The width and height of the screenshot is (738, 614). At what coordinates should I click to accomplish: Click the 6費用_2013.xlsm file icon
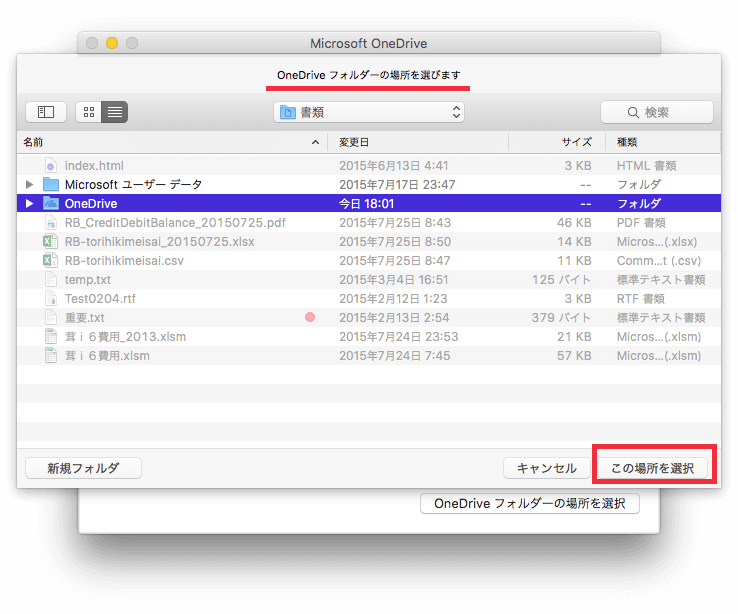click(51, 336)
